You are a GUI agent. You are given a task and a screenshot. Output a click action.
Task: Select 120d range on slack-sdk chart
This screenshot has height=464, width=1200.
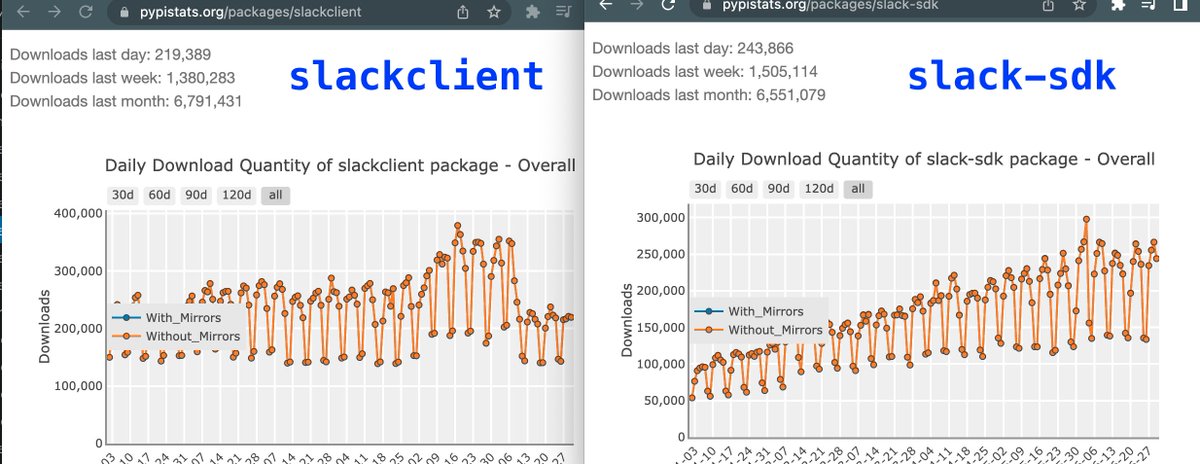click(820, 188)
